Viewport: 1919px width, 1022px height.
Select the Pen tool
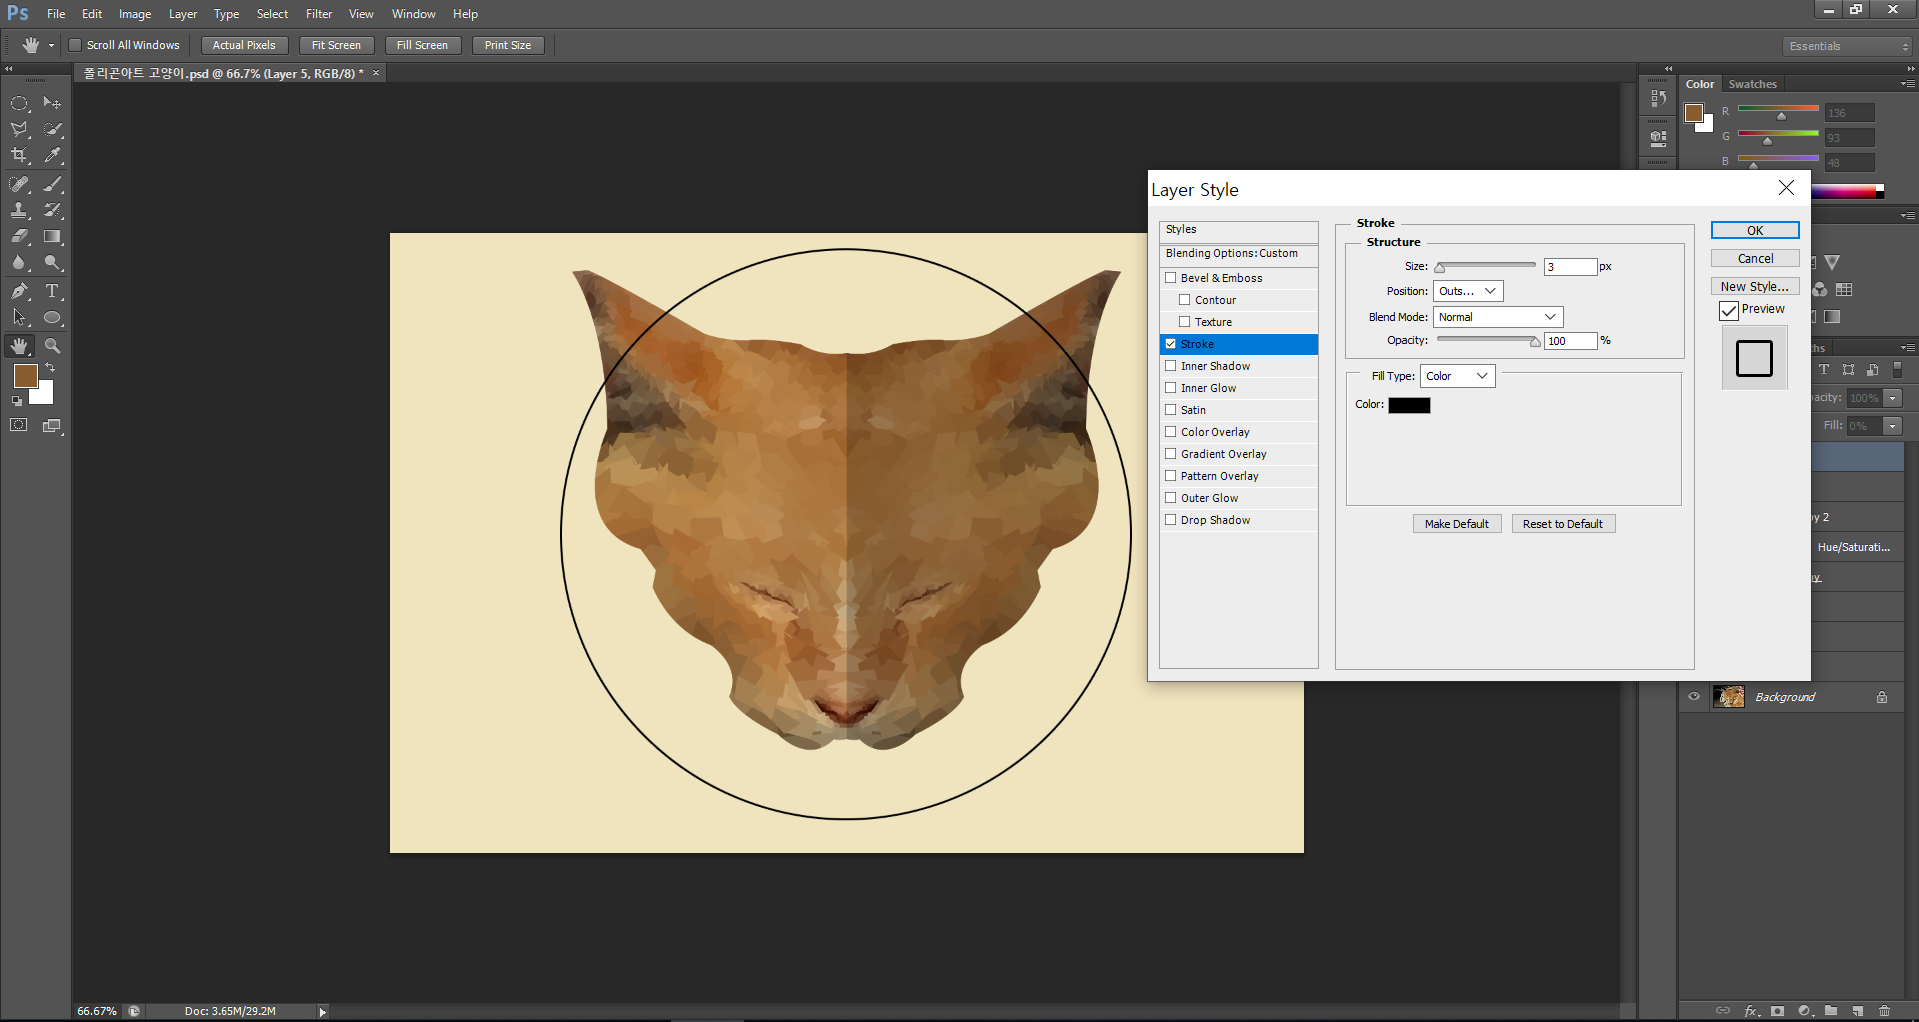pyautogui.click(x=19, y=291)
